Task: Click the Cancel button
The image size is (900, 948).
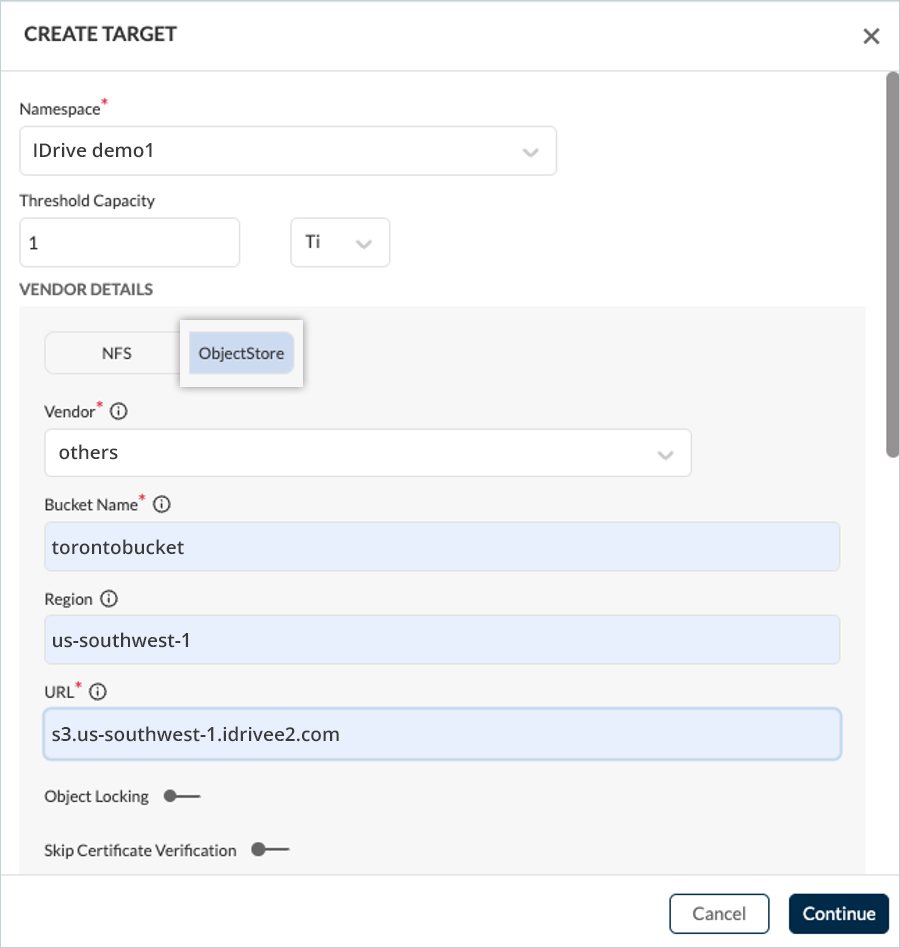Action: [719, 913]
